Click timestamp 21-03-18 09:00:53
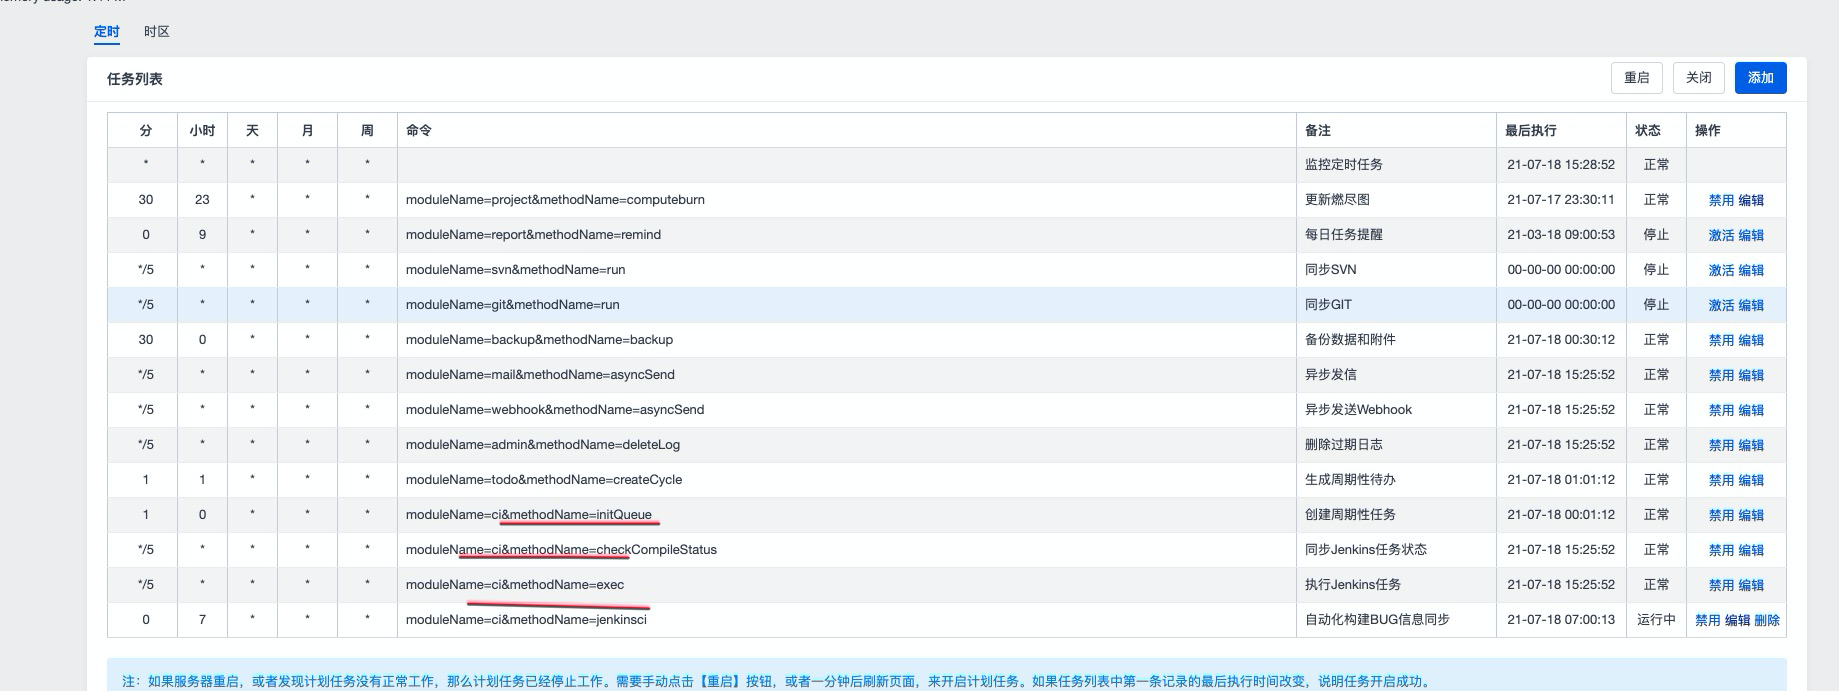This screenshot has height=691, width=1839. 1561,235
